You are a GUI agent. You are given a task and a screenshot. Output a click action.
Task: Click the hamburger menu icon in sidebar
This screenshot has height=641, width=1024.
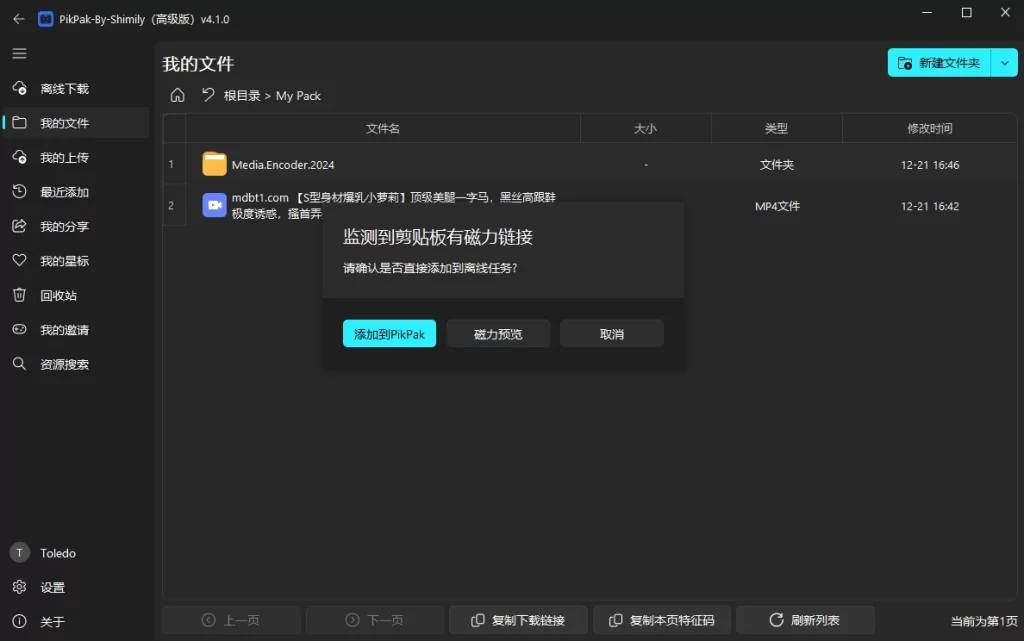point(19,54)
